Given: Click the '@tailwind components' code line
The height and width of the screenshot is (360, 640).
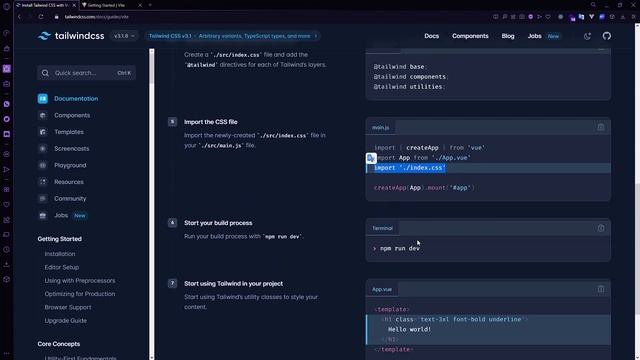Looking at the screenshot, I should pyautogui.click(x=410, y=77).
